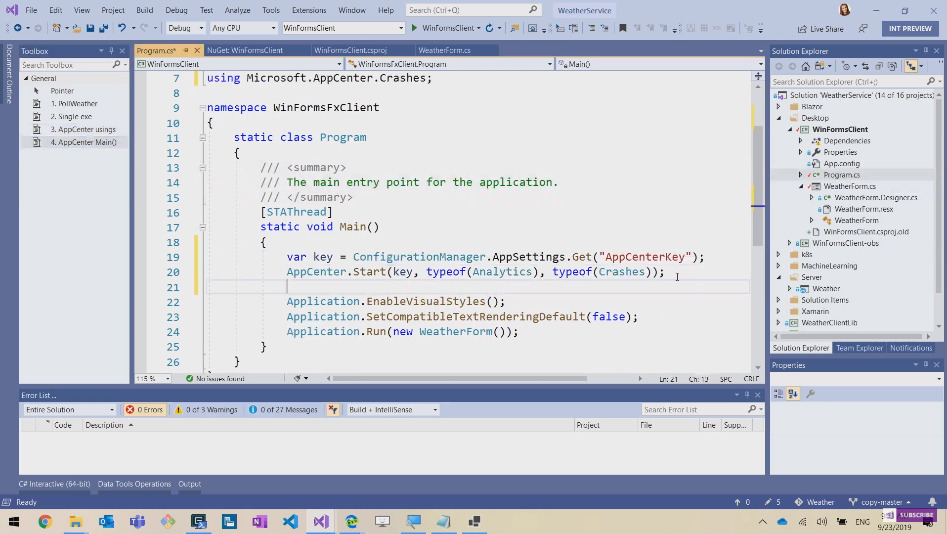Image resolution: width=947 pixels, height=534 pixels.
Task: Select the Team Explorer tab
Action: click(x=859, y=348)
